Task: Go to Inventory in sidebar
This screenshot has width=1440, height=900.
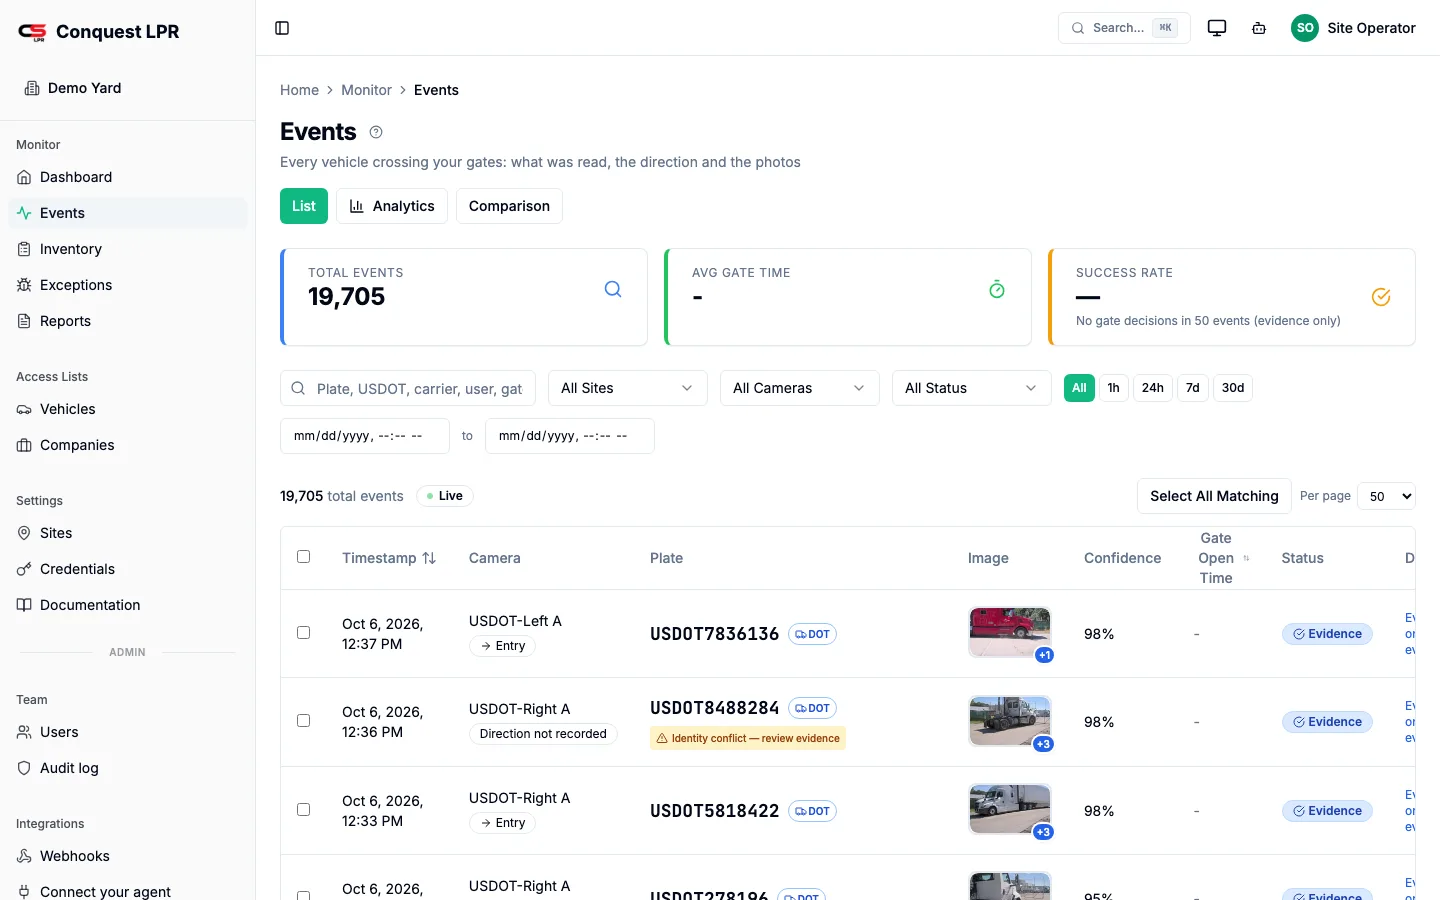Action: [x=128, y=249]
